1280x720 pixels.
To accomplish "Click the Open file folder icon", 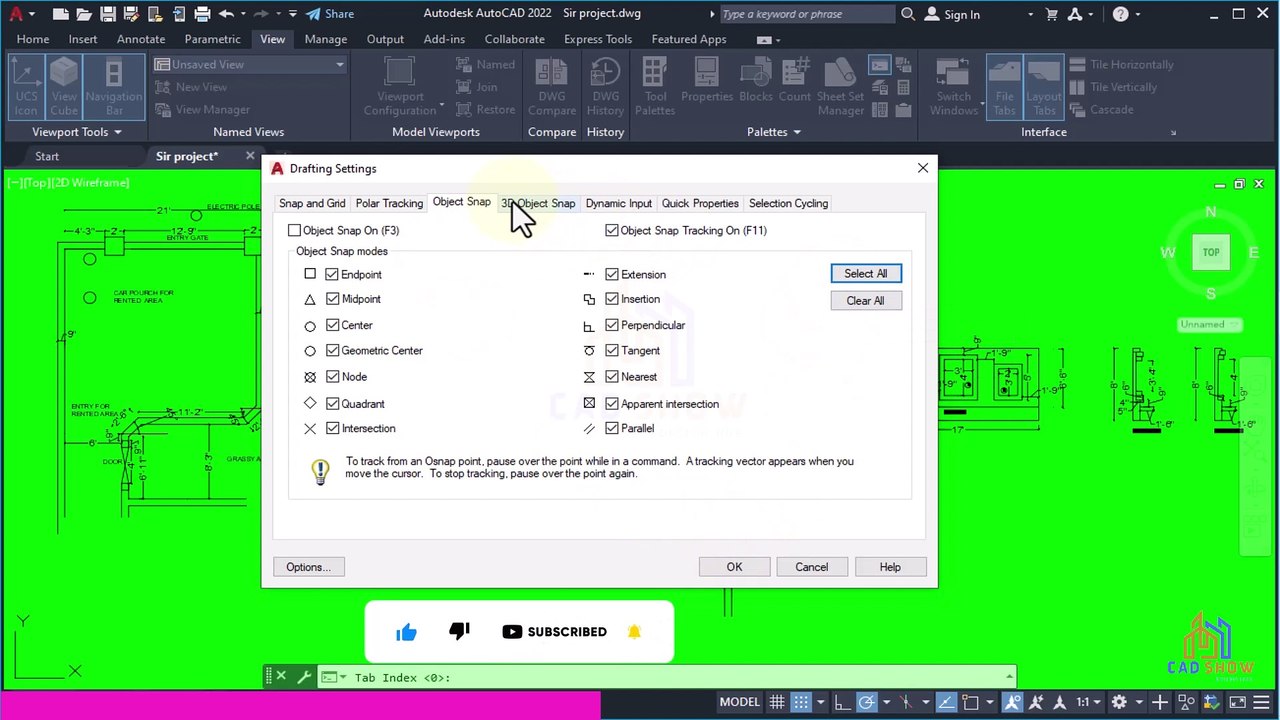I will point(85,14).
